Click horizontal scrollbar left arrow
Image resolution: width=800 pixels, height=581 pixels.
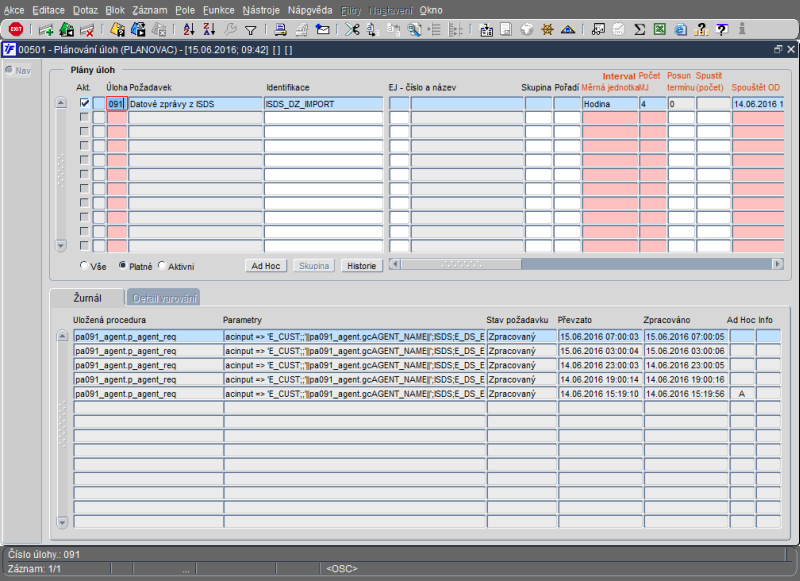coord(394,264)
